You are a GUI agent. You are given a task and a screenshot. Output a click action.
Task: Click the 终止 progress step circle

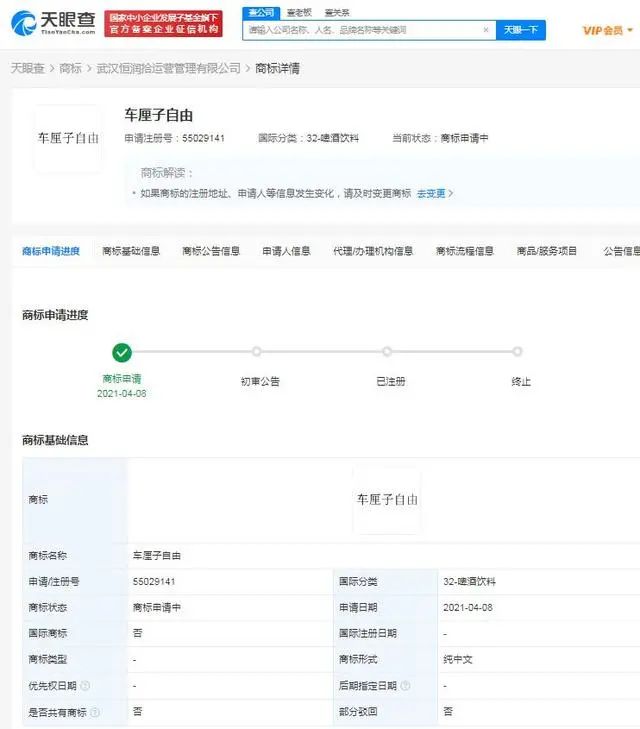(x=517, y=352)
